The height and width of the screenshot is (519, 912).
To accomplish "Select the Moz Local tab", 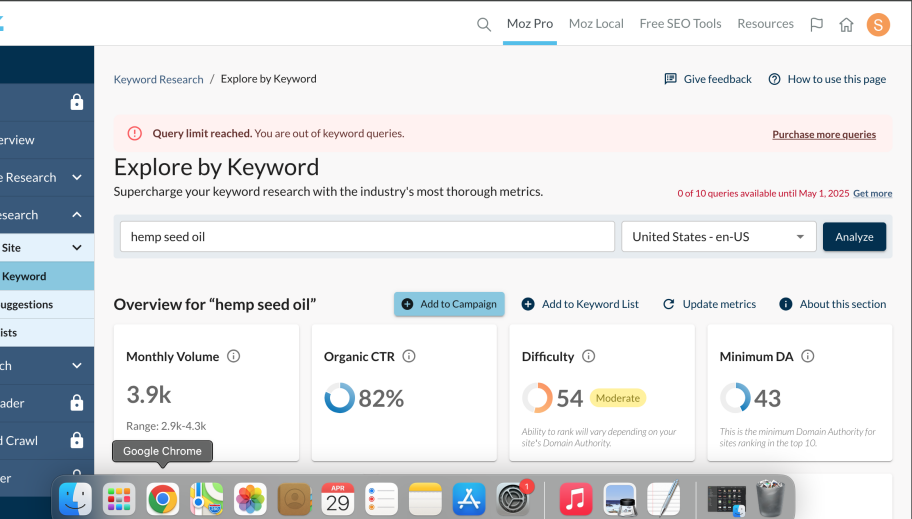I will tap(596, 24).
